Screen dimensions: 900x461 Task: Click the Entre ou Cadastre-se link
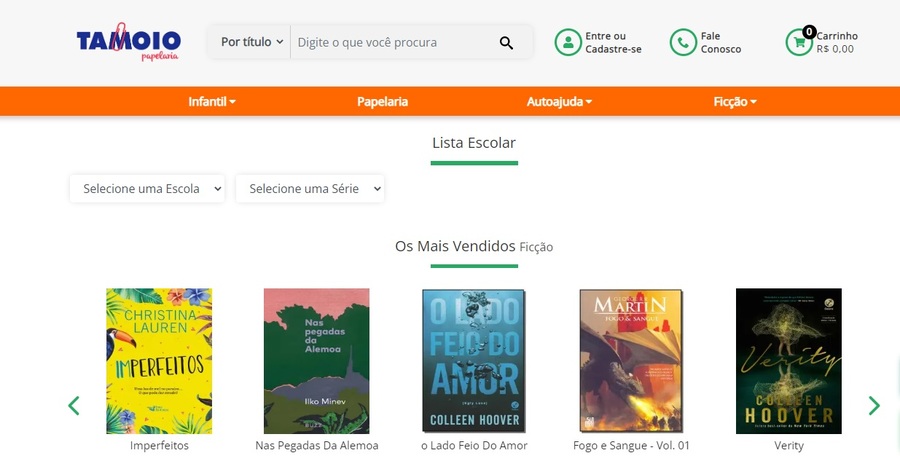tap(614, 42)
